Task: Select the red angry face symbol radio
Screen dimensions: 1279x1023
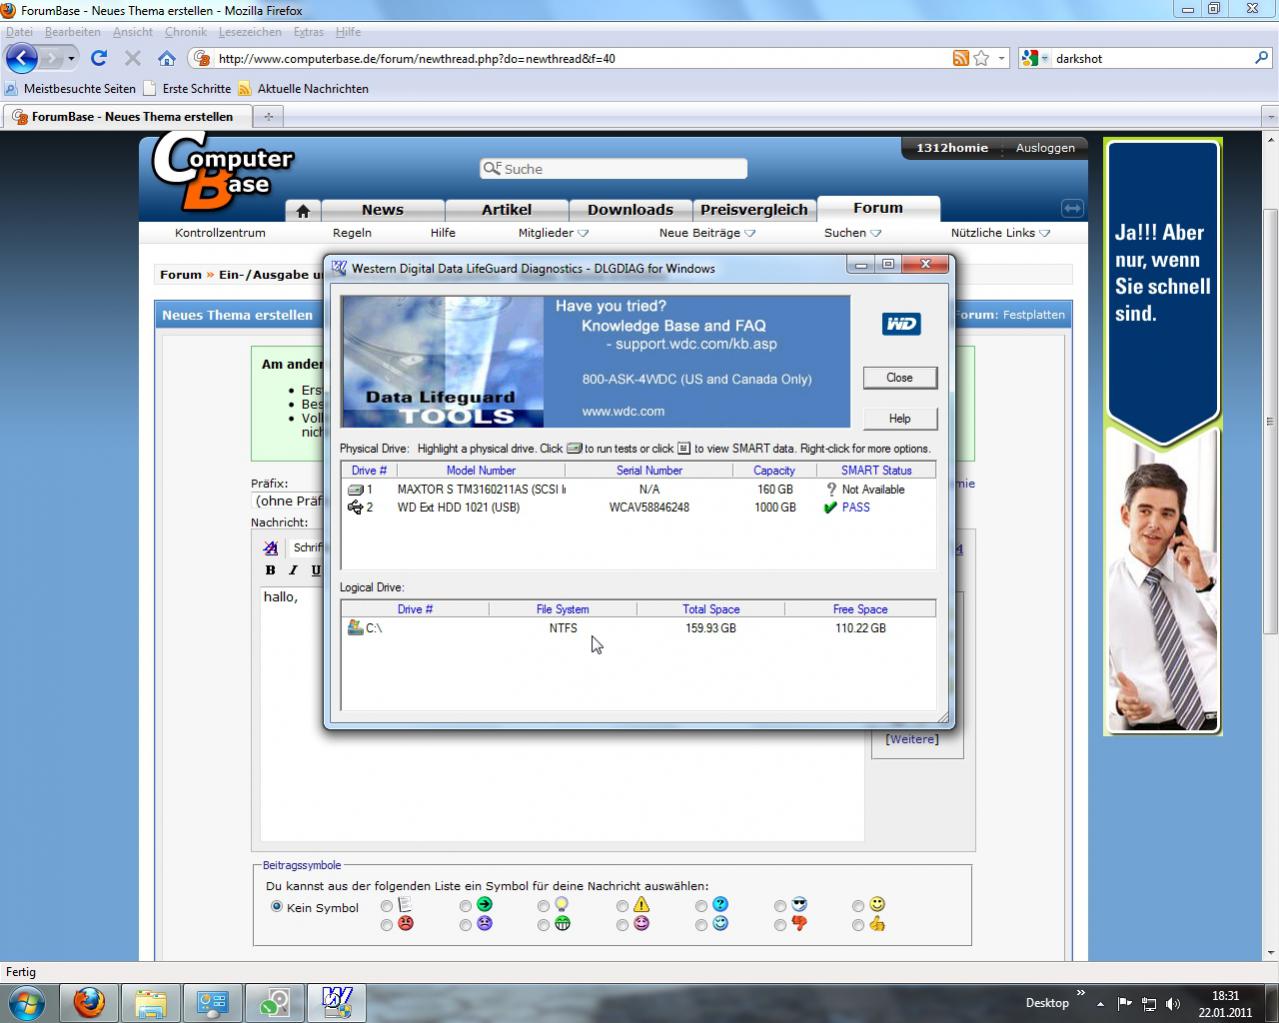Action: (386, 925)
